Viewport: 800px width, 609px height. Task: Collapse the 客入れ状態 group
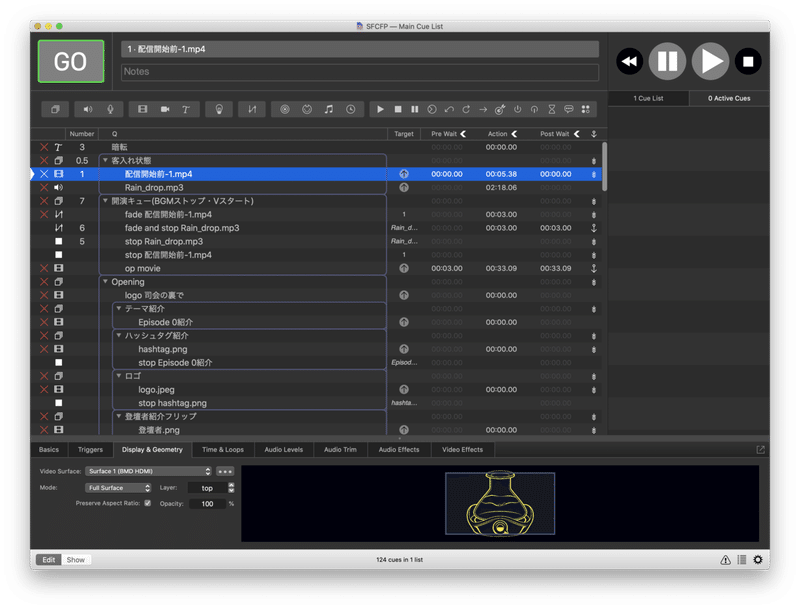tap(105, 160)
